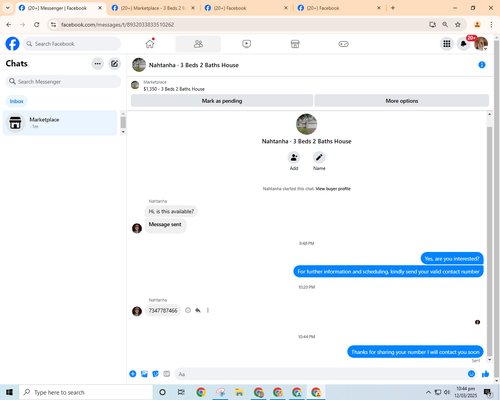The width and height of the screenshot is (500, 400).
Task: Click the zoom magnifier icon in address bar
Action: pyautogui.click(x=445, y=25)
